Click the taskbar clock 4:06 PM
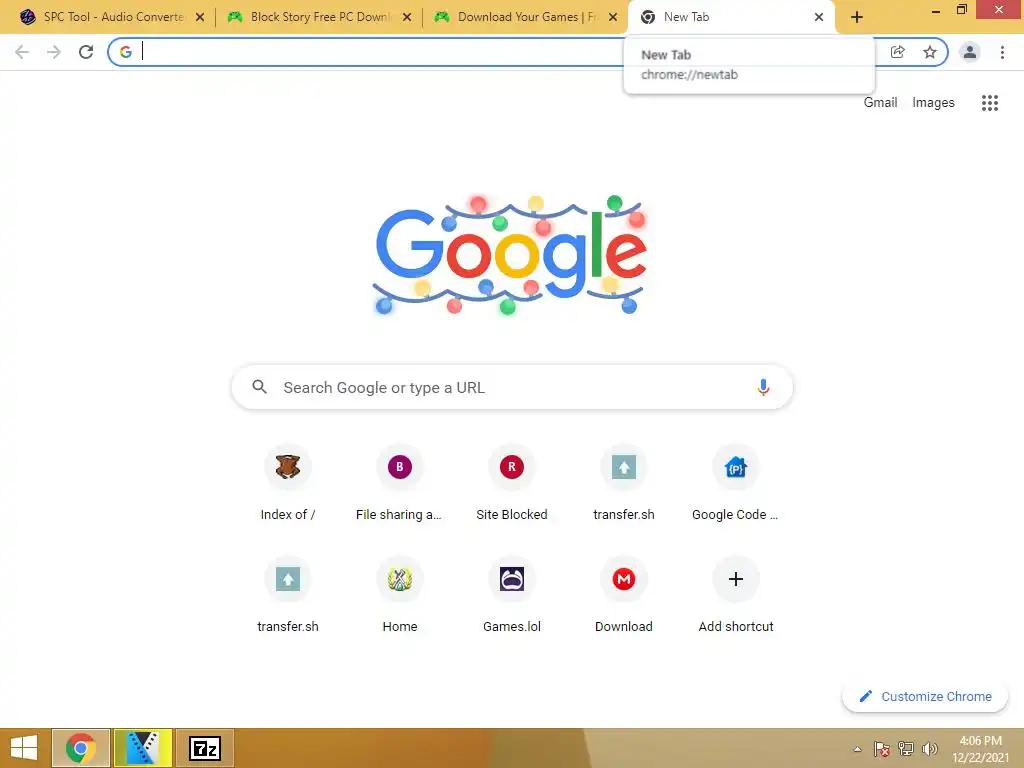The height and width of the screenshot is (768, 1024). point(980,741)
